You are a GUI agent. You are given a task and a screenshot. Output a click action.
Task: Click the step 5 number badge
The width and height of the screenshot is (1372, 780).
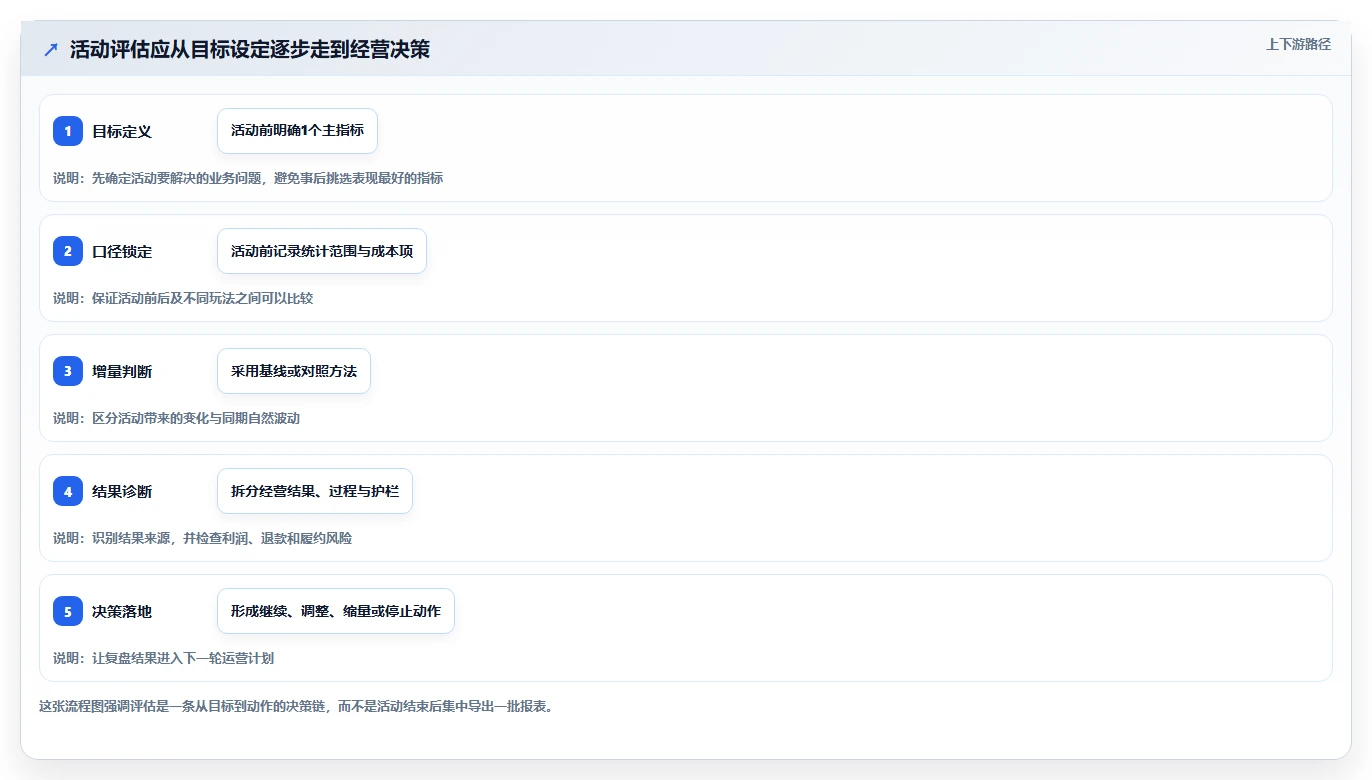(x=68, y=611)
